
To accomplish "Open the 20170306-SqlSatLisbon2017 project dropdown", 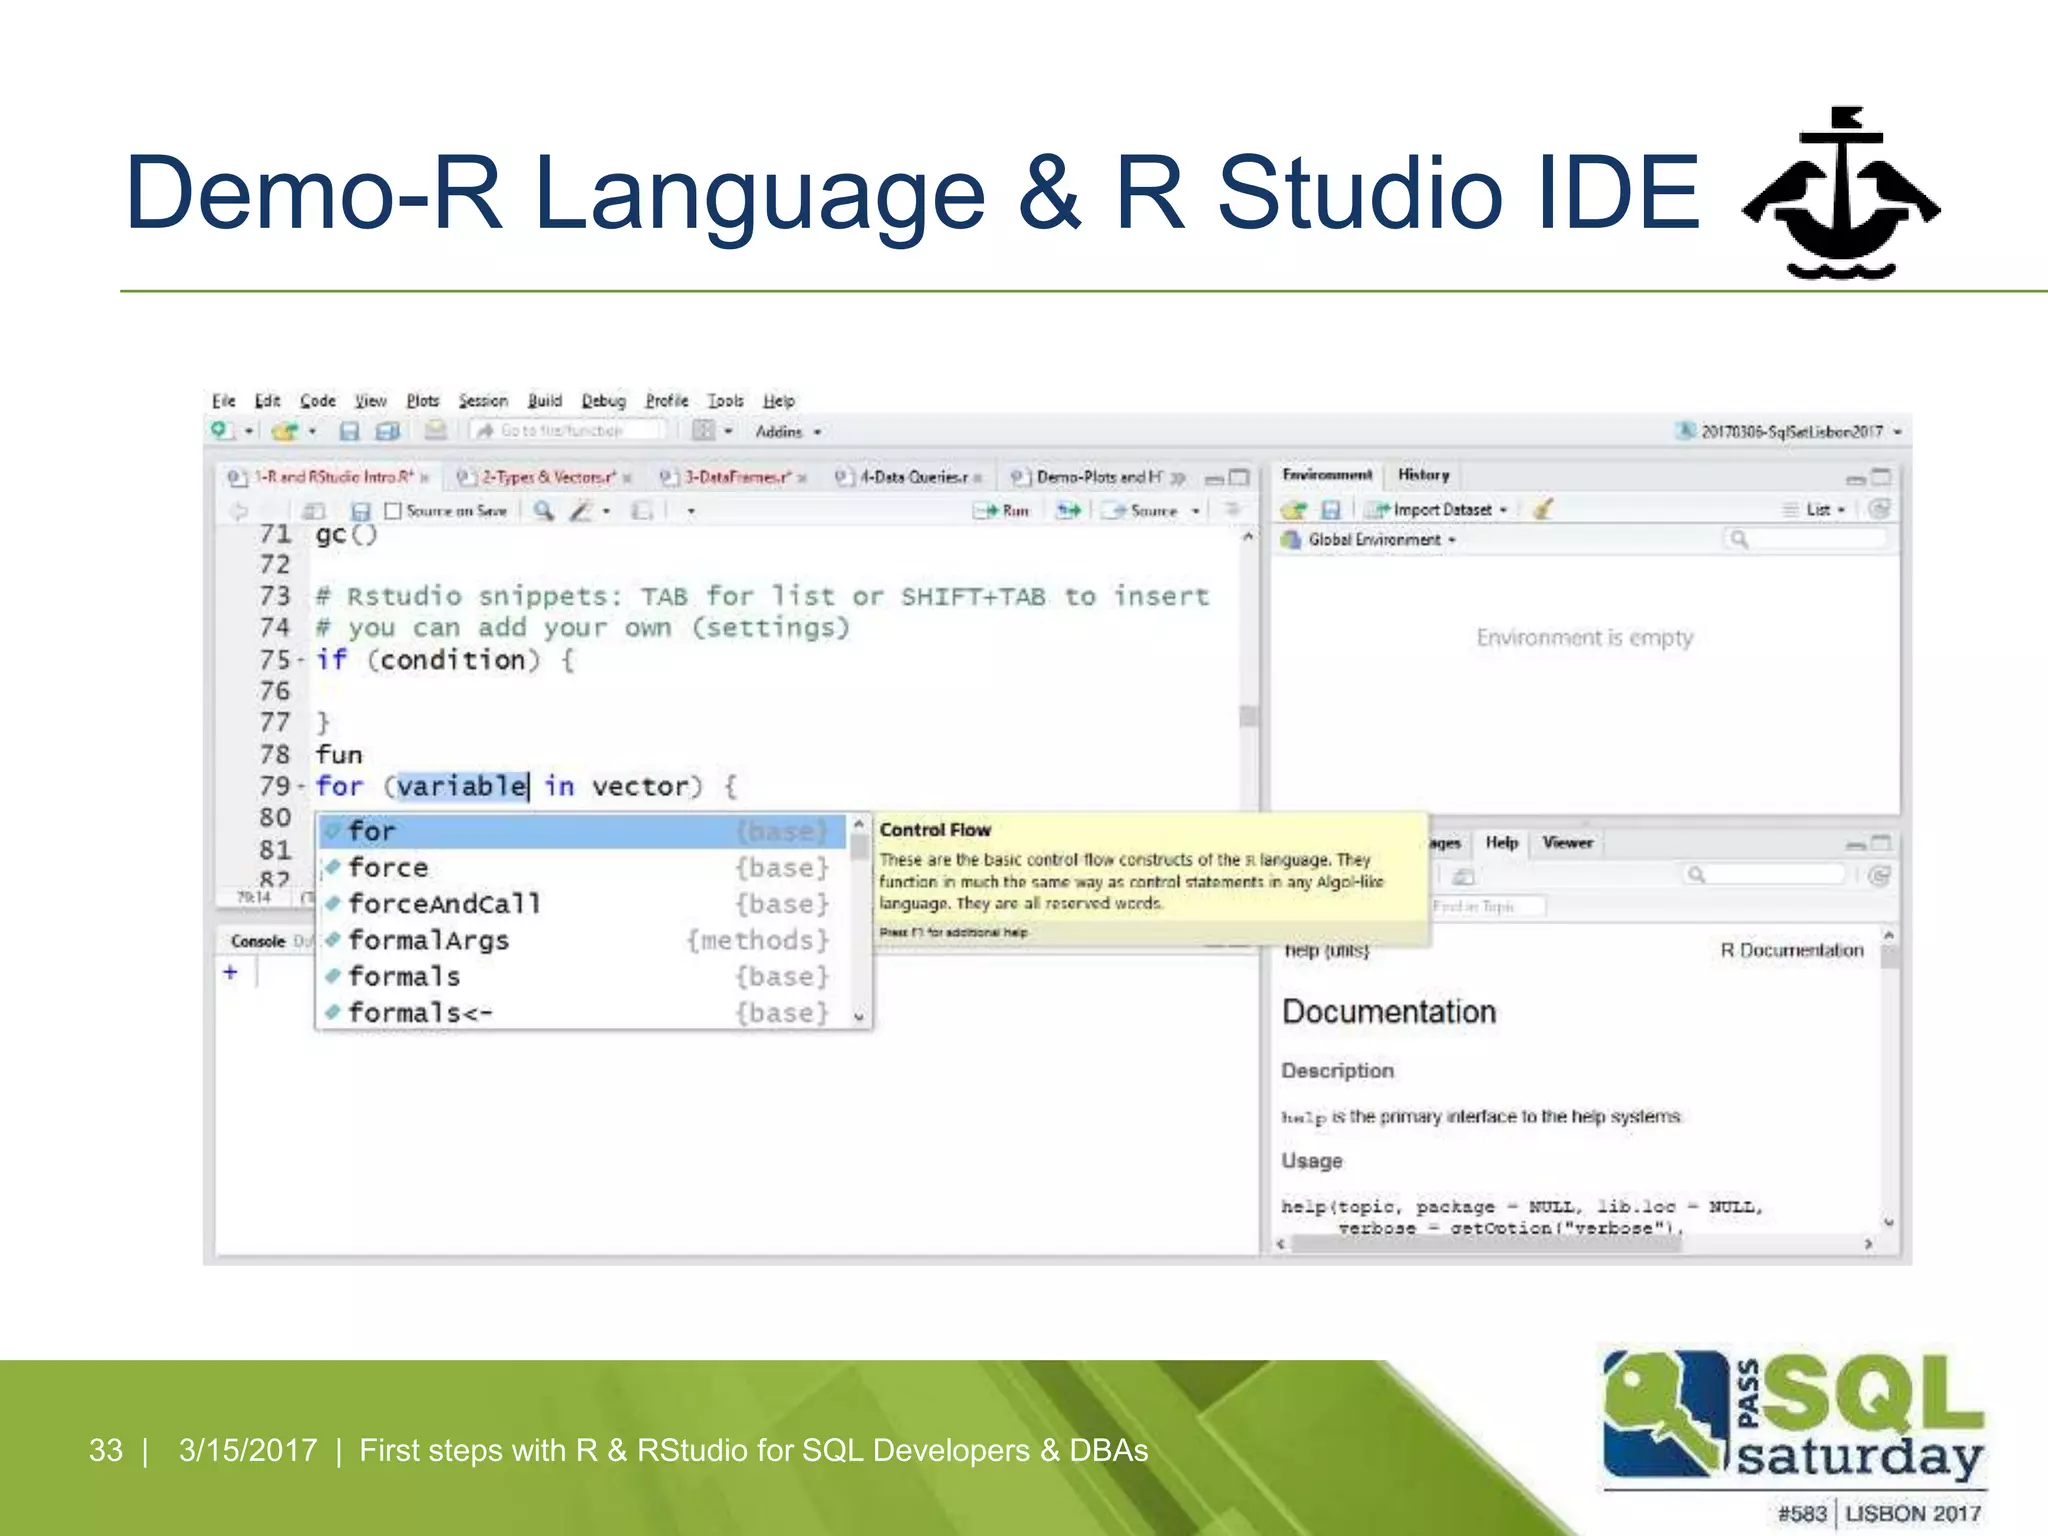I will point(1789,431).
